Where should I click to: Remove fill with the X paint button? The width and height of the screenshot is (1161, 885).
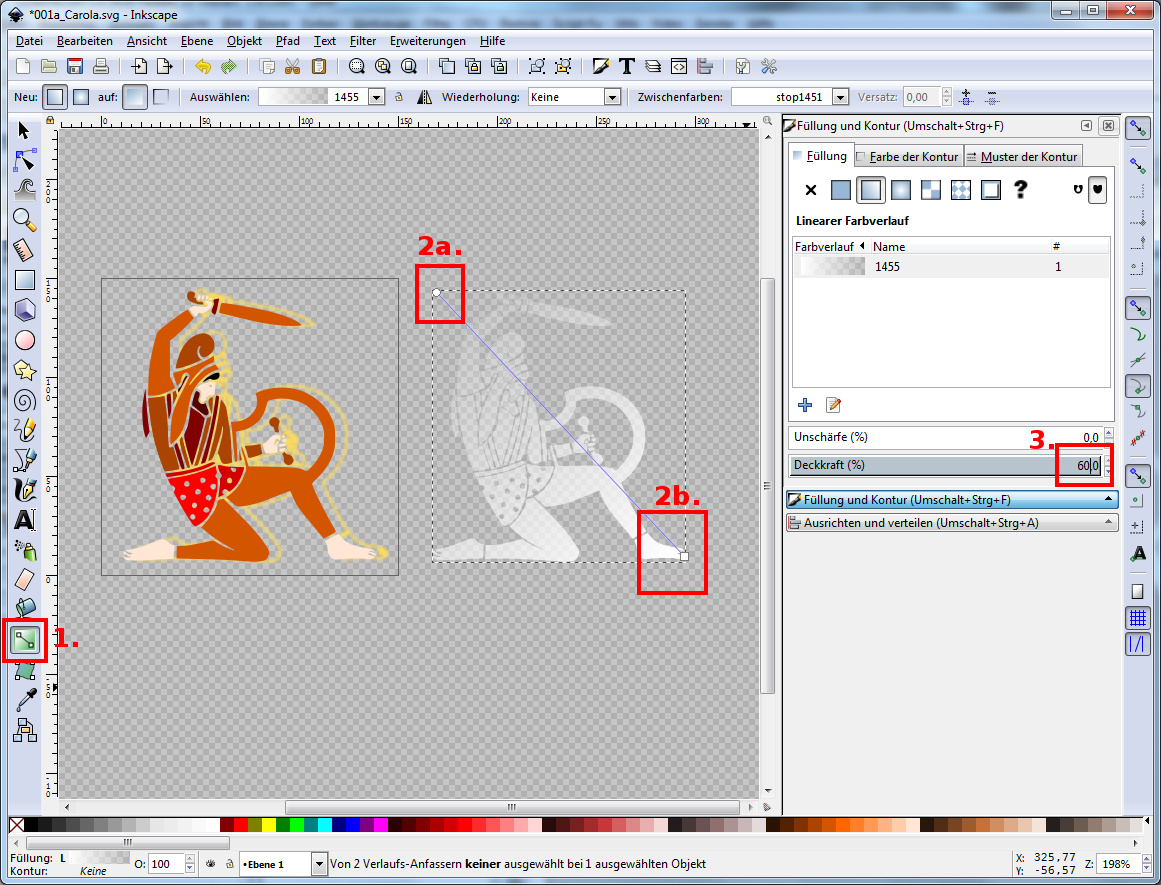(x=811, y=190)
